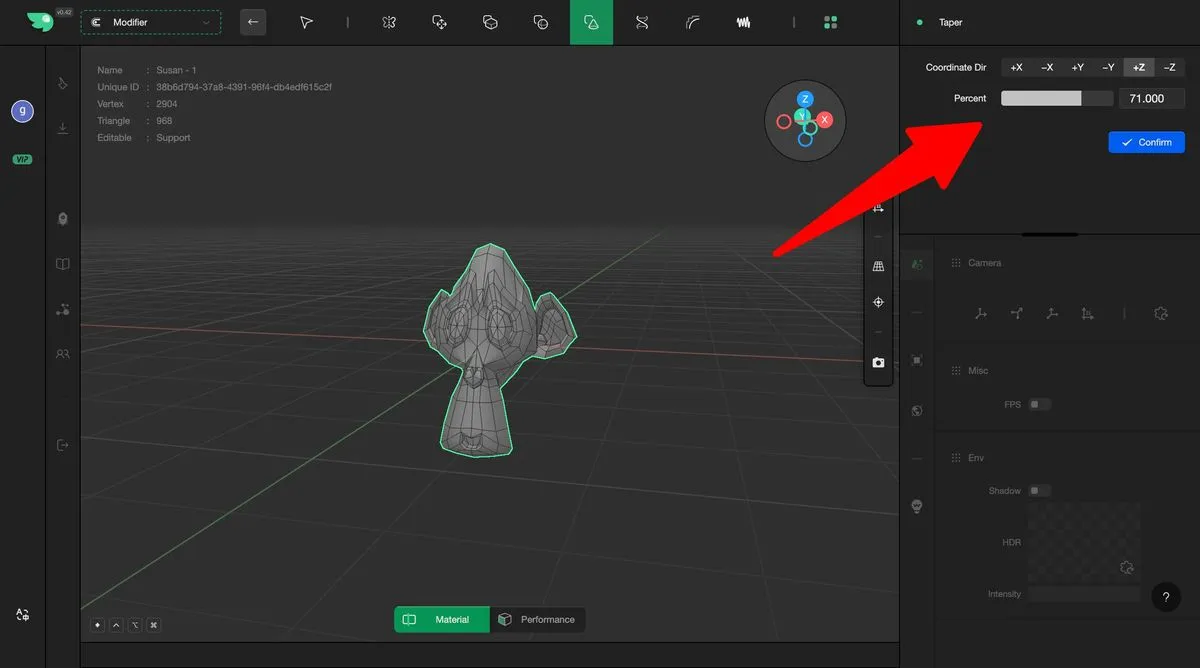Click the camera screenshot icon

tap(878, 362)
